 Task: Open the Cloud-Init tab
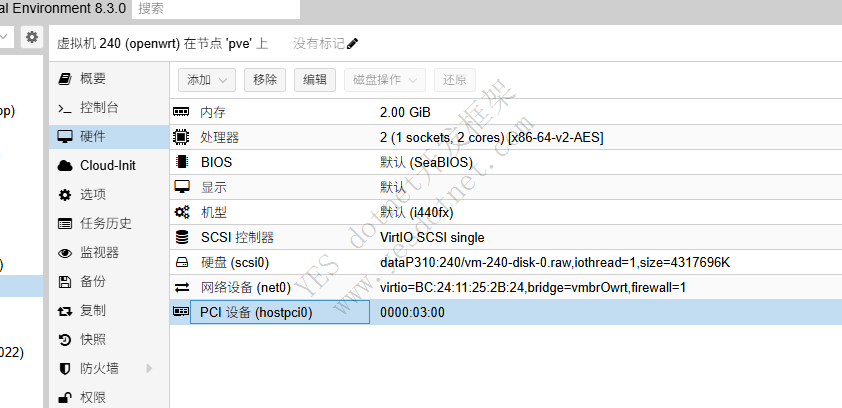click(109, 166)
